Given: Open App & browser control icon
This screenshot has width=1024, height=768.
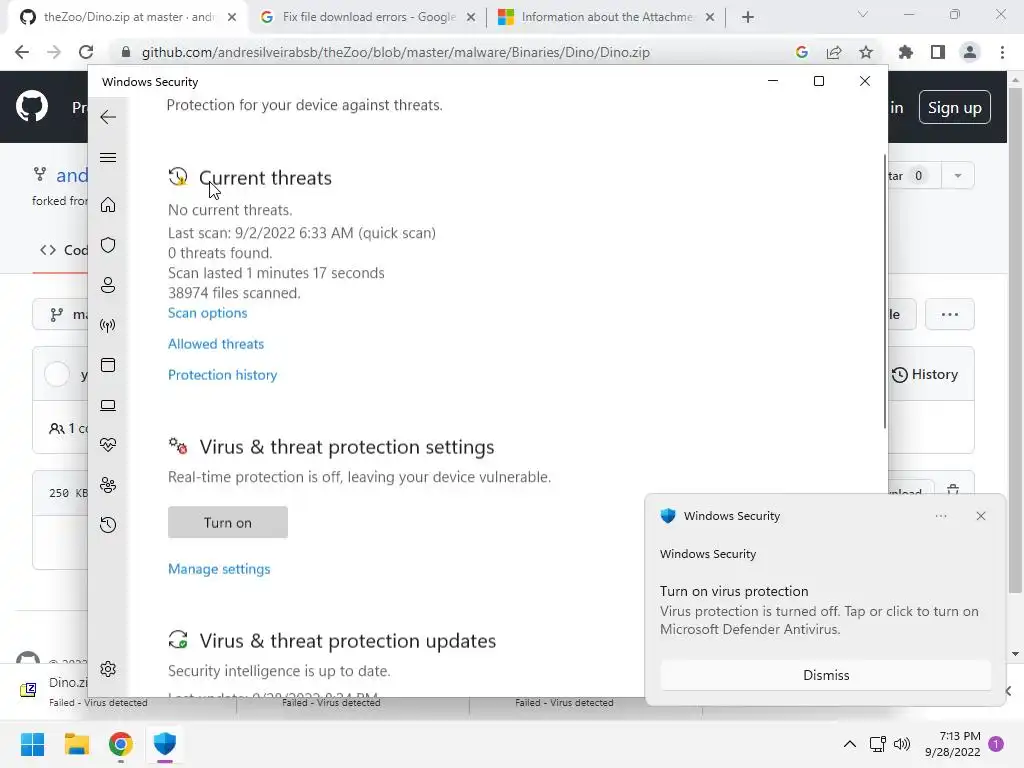Looking at the screenshot, I should [108, 365].
